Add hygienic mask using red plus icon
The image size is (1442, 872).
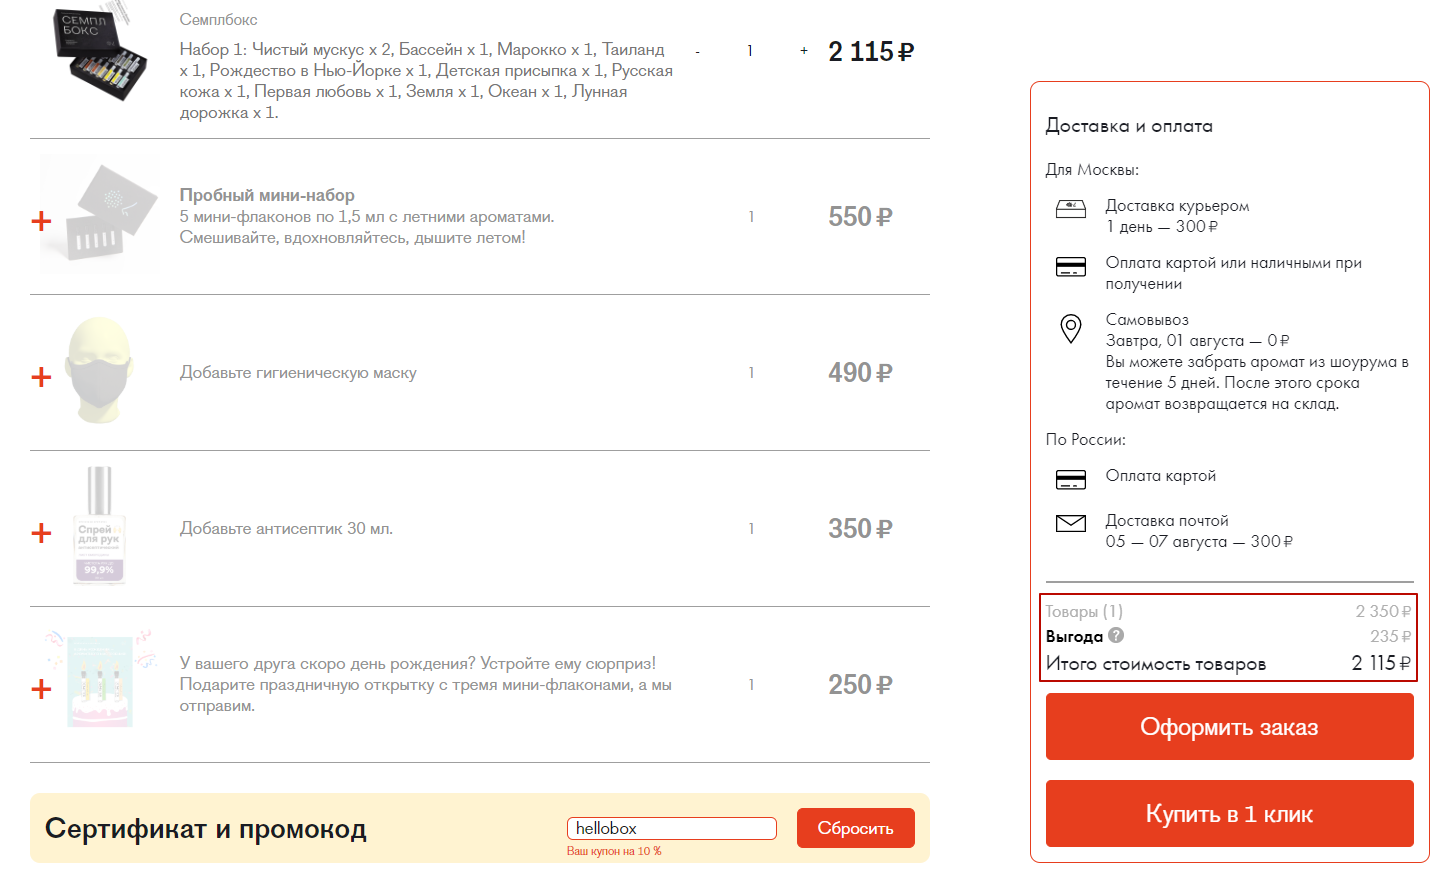[41, 377]
